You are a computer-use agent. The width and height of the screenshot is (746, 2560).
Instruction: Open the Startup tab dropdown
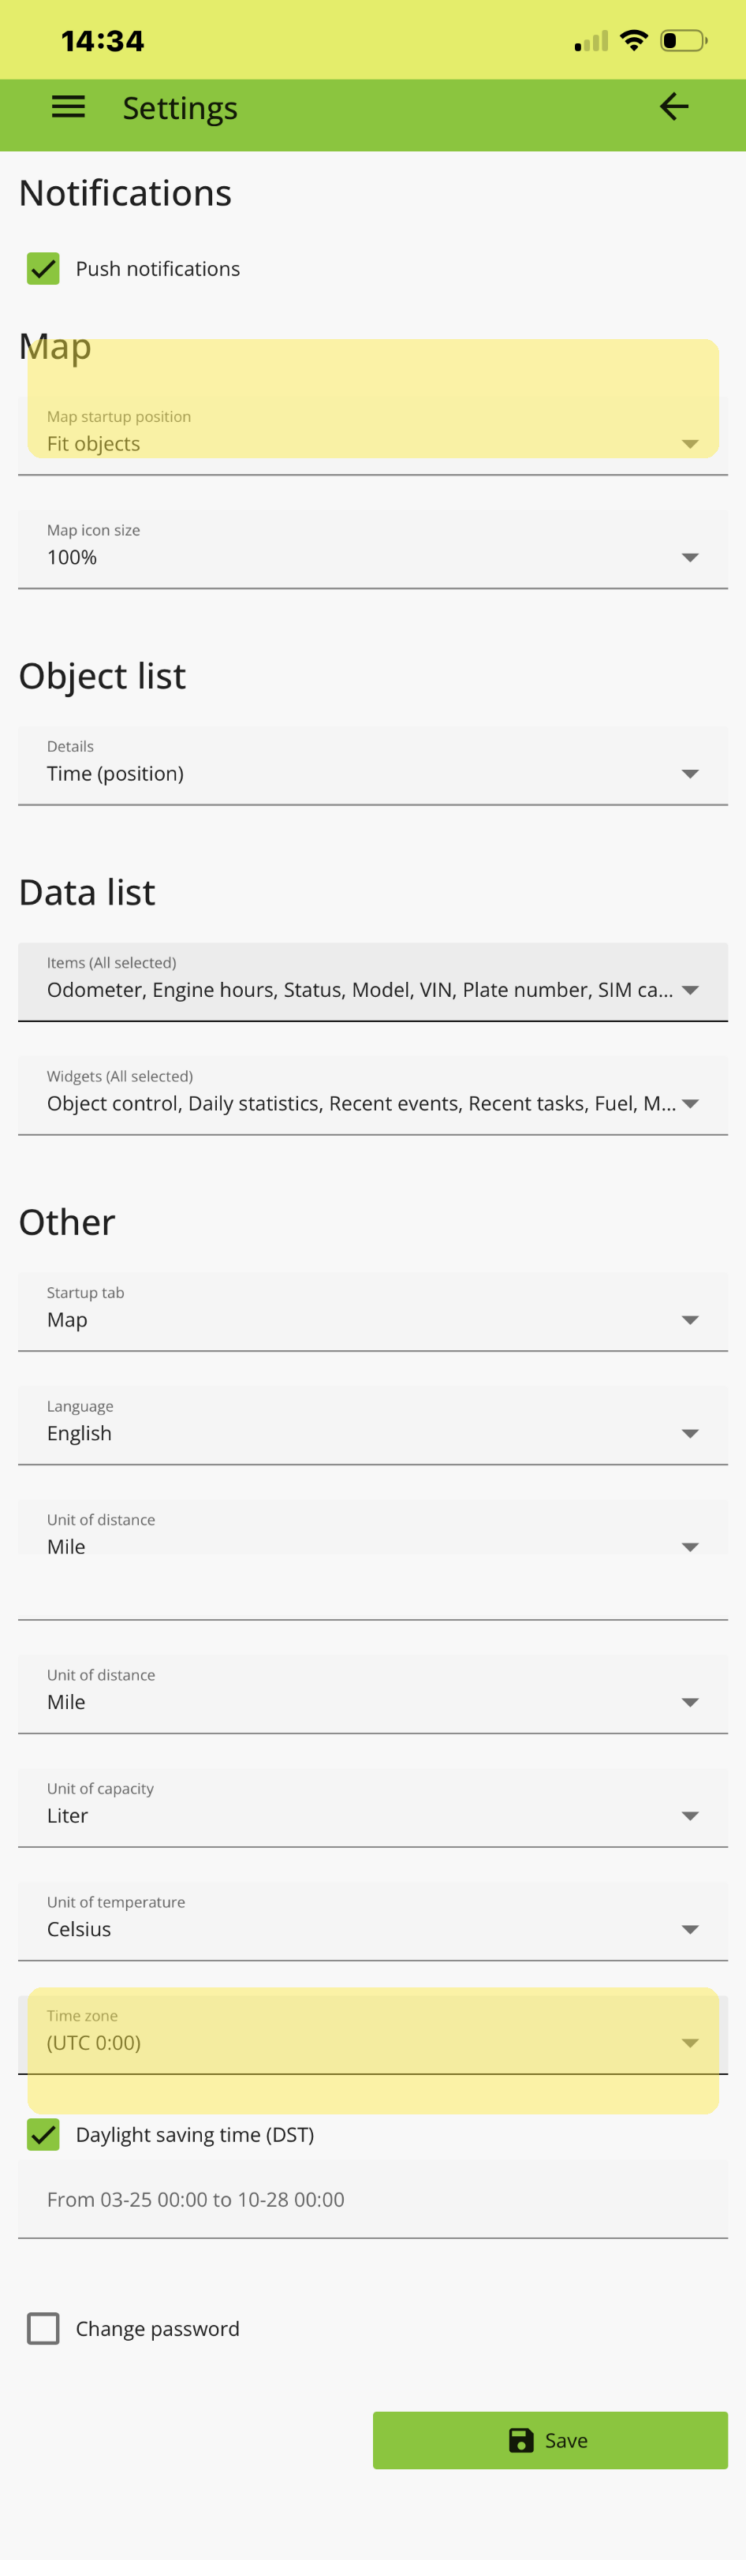(x=690, y=1319)
